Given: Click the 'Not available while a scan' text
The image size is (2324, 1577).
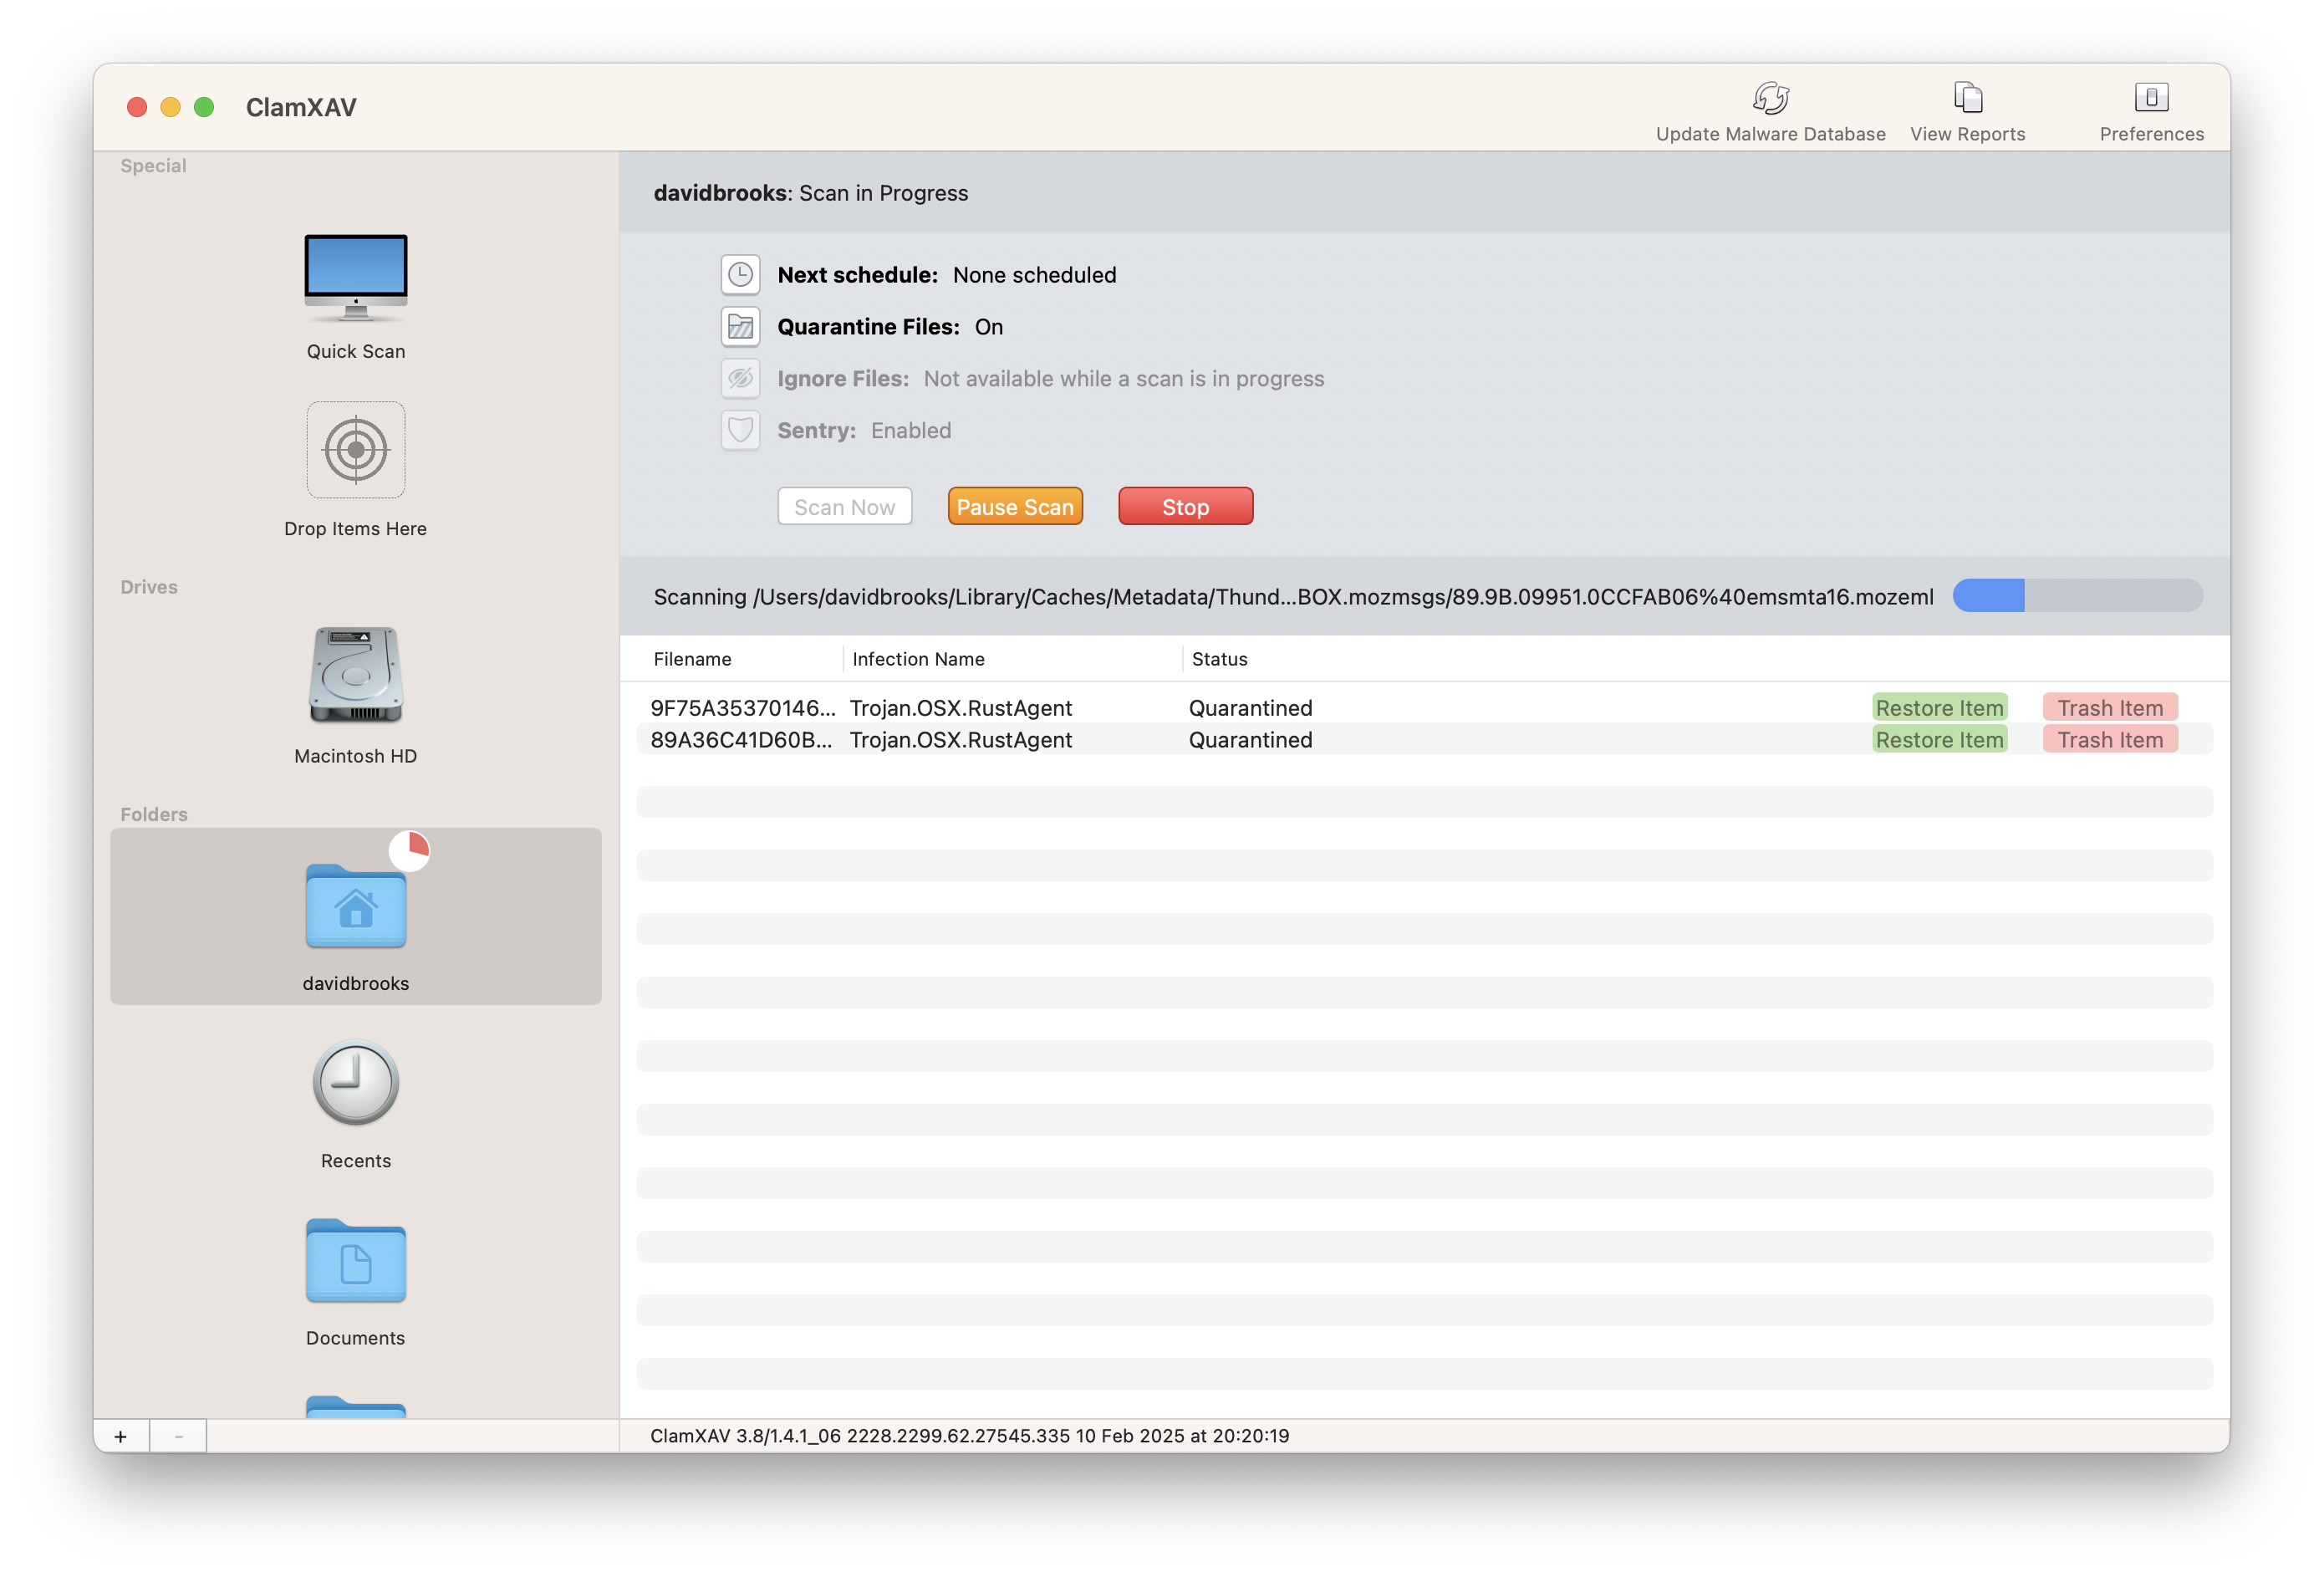Looking at the screenshot, I should tap(1123, 378).
